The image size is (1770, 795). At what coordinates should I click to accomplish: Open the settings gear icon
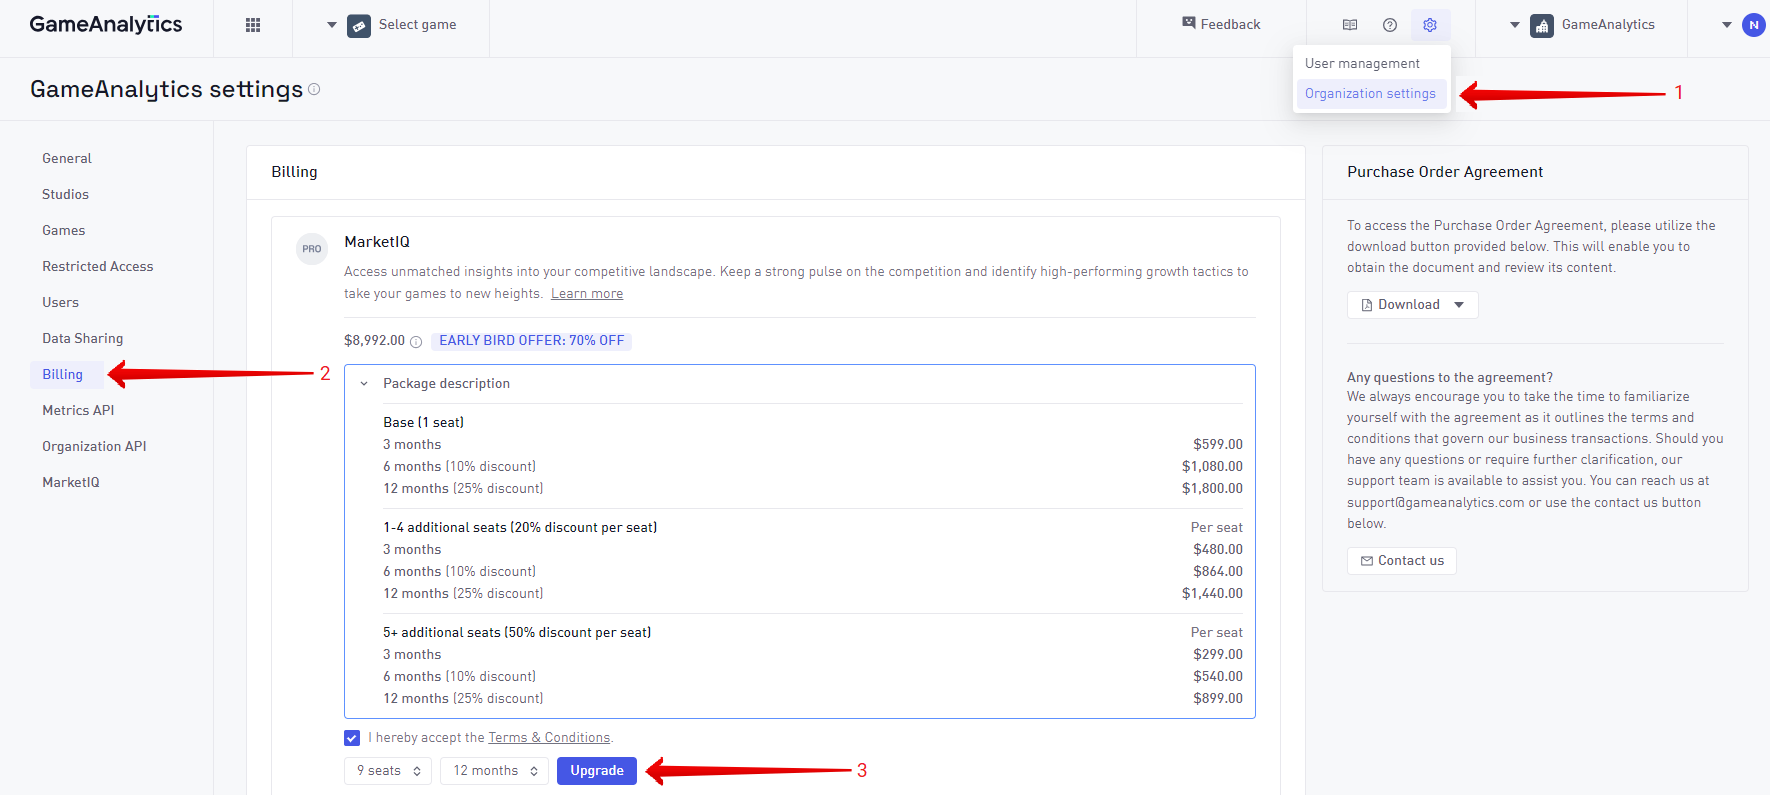coord(1430,25)
